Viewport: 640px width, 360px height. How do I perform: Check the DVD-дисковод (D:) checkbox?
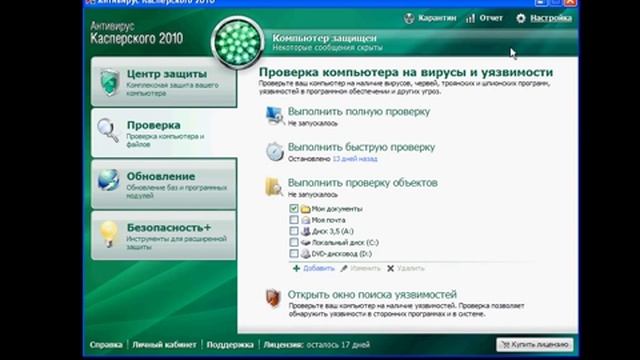[294, 253]
